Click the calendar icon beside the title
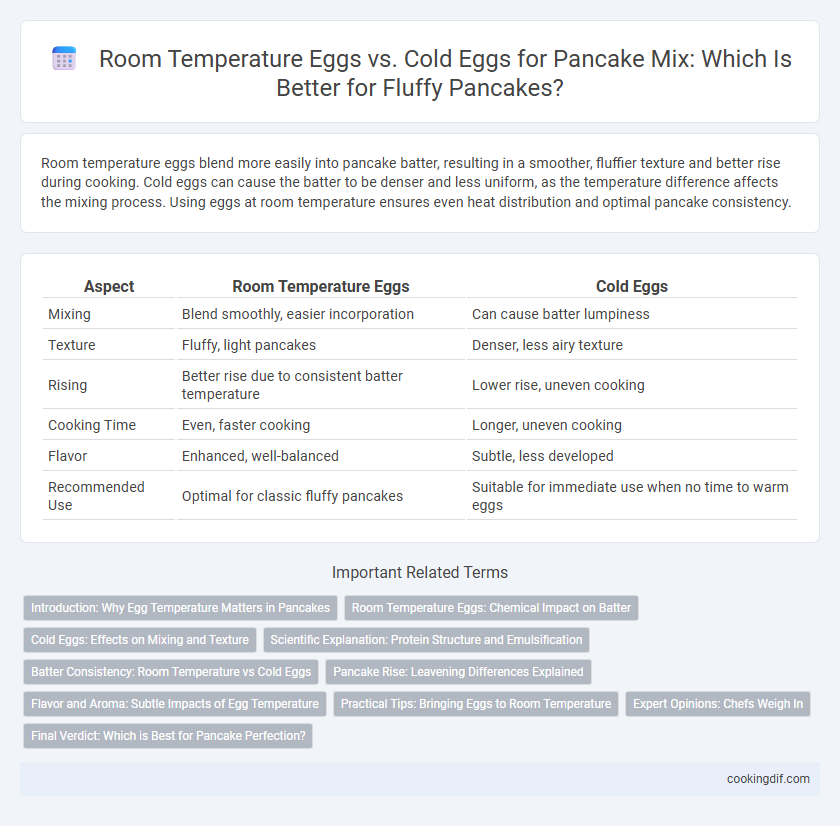This screenshot has height=826, width=840. [x=64, y=58]
